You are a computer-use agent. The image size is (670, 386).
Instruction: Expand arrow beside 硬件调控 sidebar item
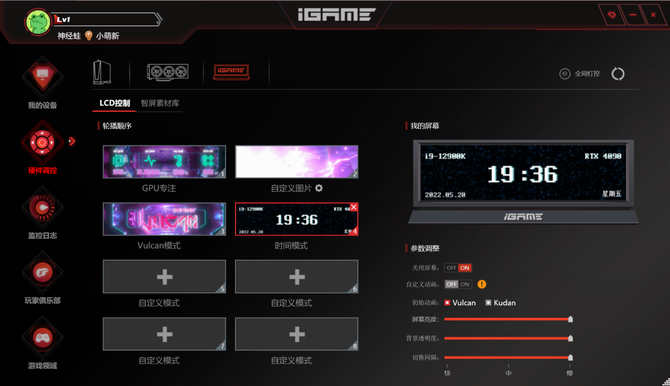(72, 141)
